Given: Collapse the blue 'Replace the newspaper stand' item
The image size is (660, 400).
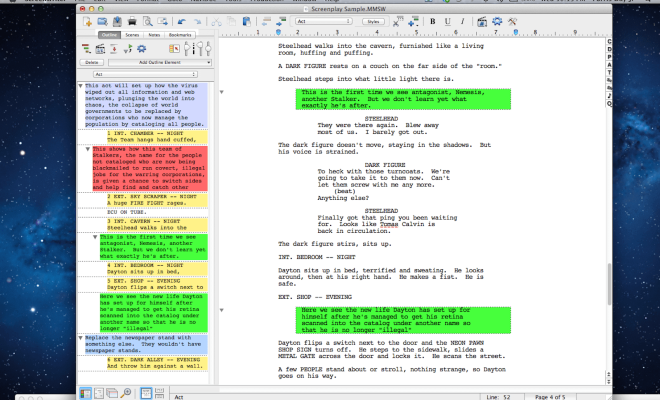Looking at the screenshot, I should coord(80,338).
